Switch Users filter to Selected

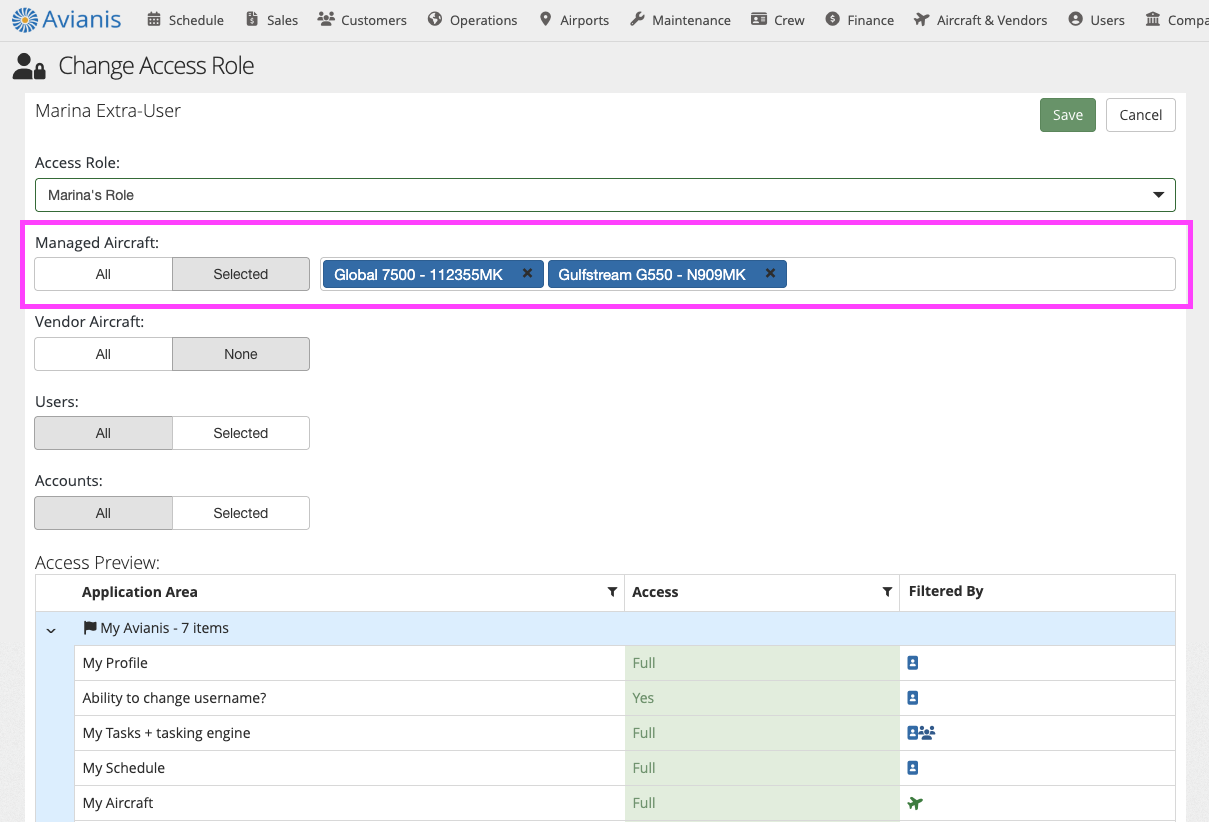[241, 433]
